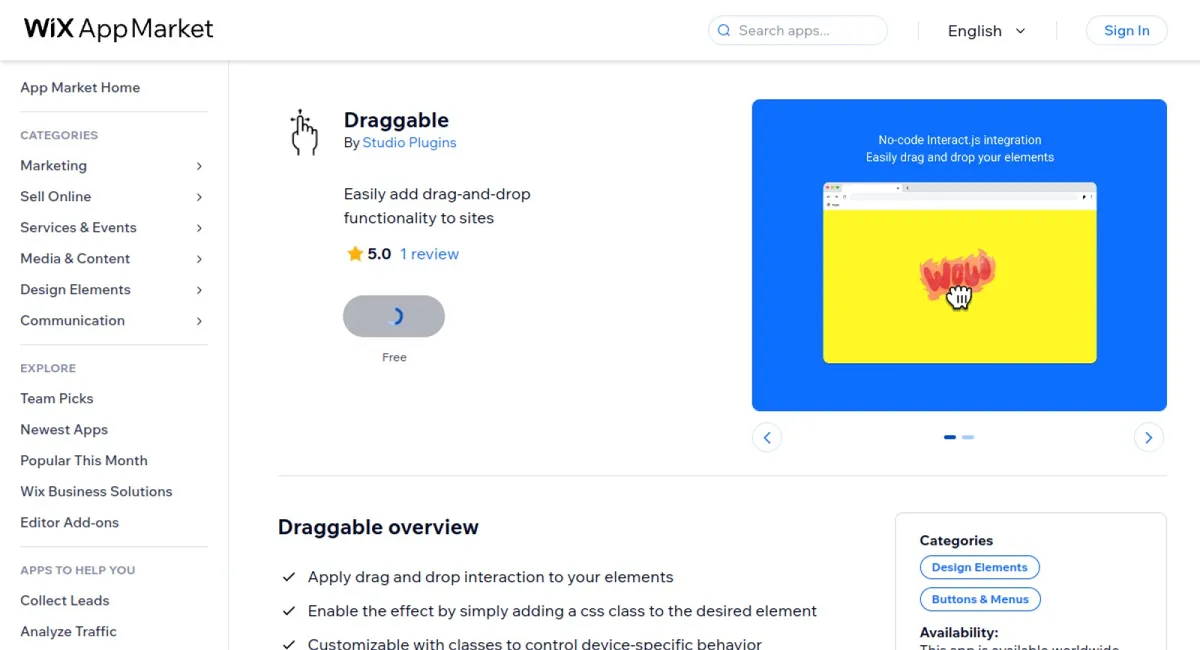Screen dimensions: 1200x650
Task: Click the Sign In button
Action: coord(1126,31)
